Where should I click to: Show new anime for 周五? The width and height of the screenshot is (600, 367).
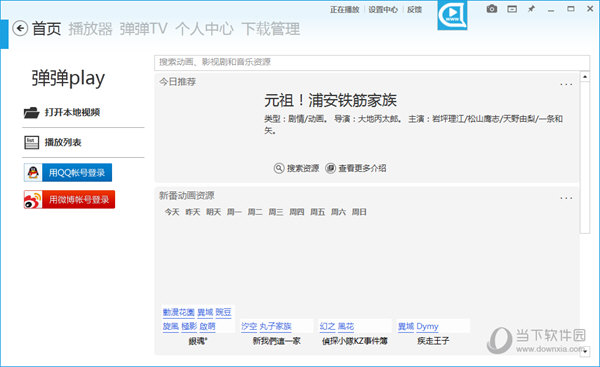point(318,212)
